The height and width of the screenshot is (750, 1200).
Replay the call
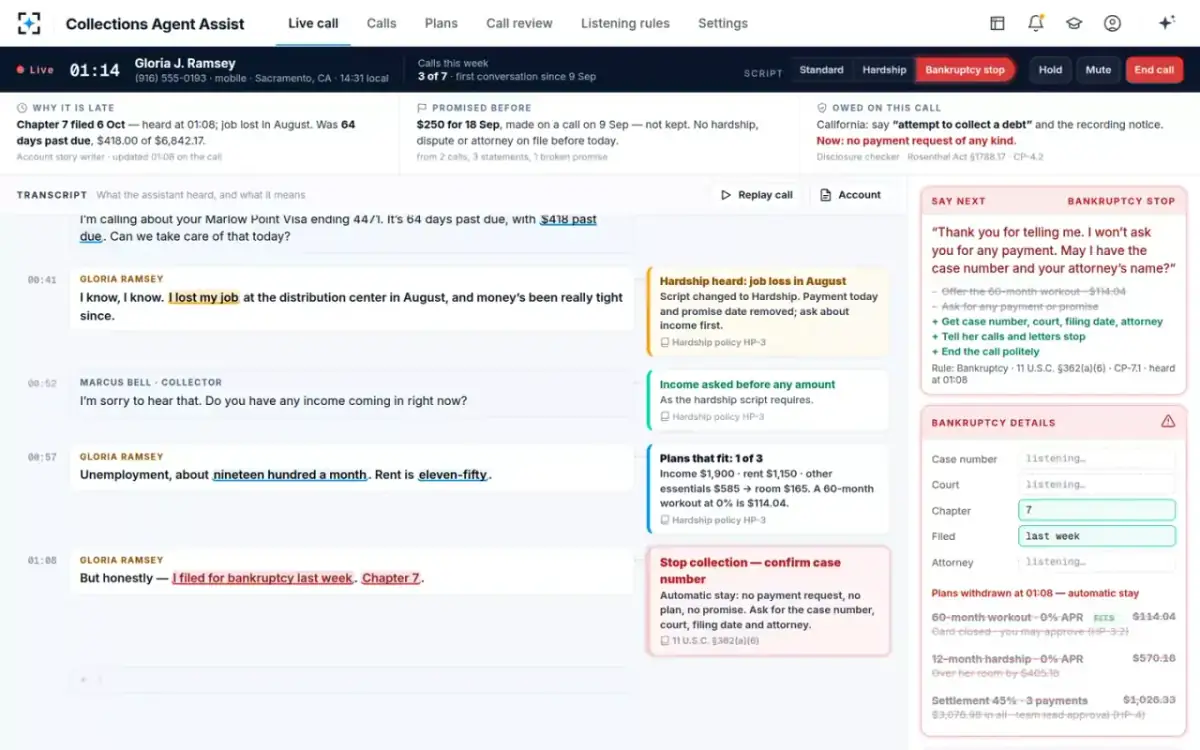tap(757, 195)
